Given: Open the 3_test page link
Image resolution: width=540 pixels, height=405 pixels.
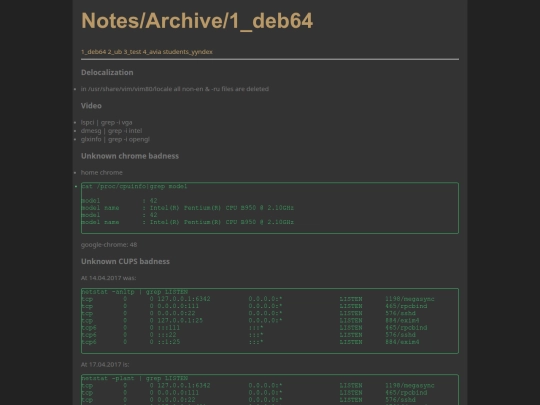Looking at the screenshot, I should [132, 52].
